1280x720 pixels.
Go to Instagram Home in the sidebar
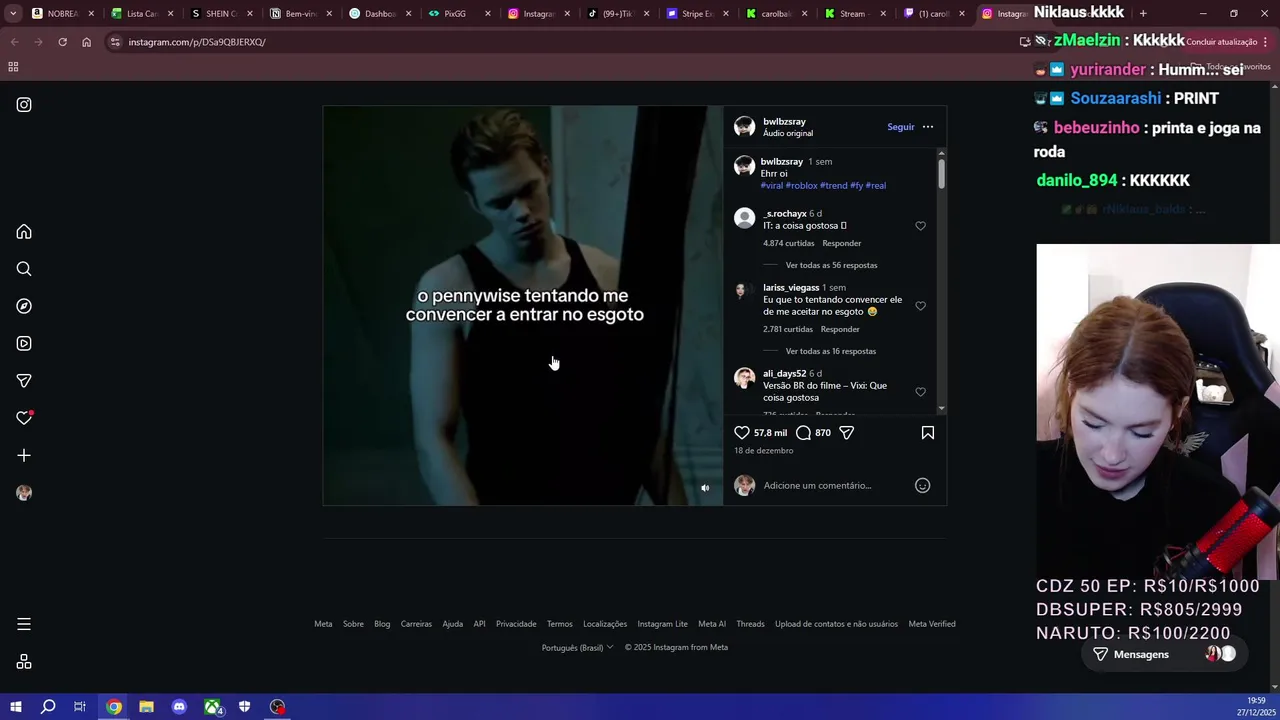24,232
